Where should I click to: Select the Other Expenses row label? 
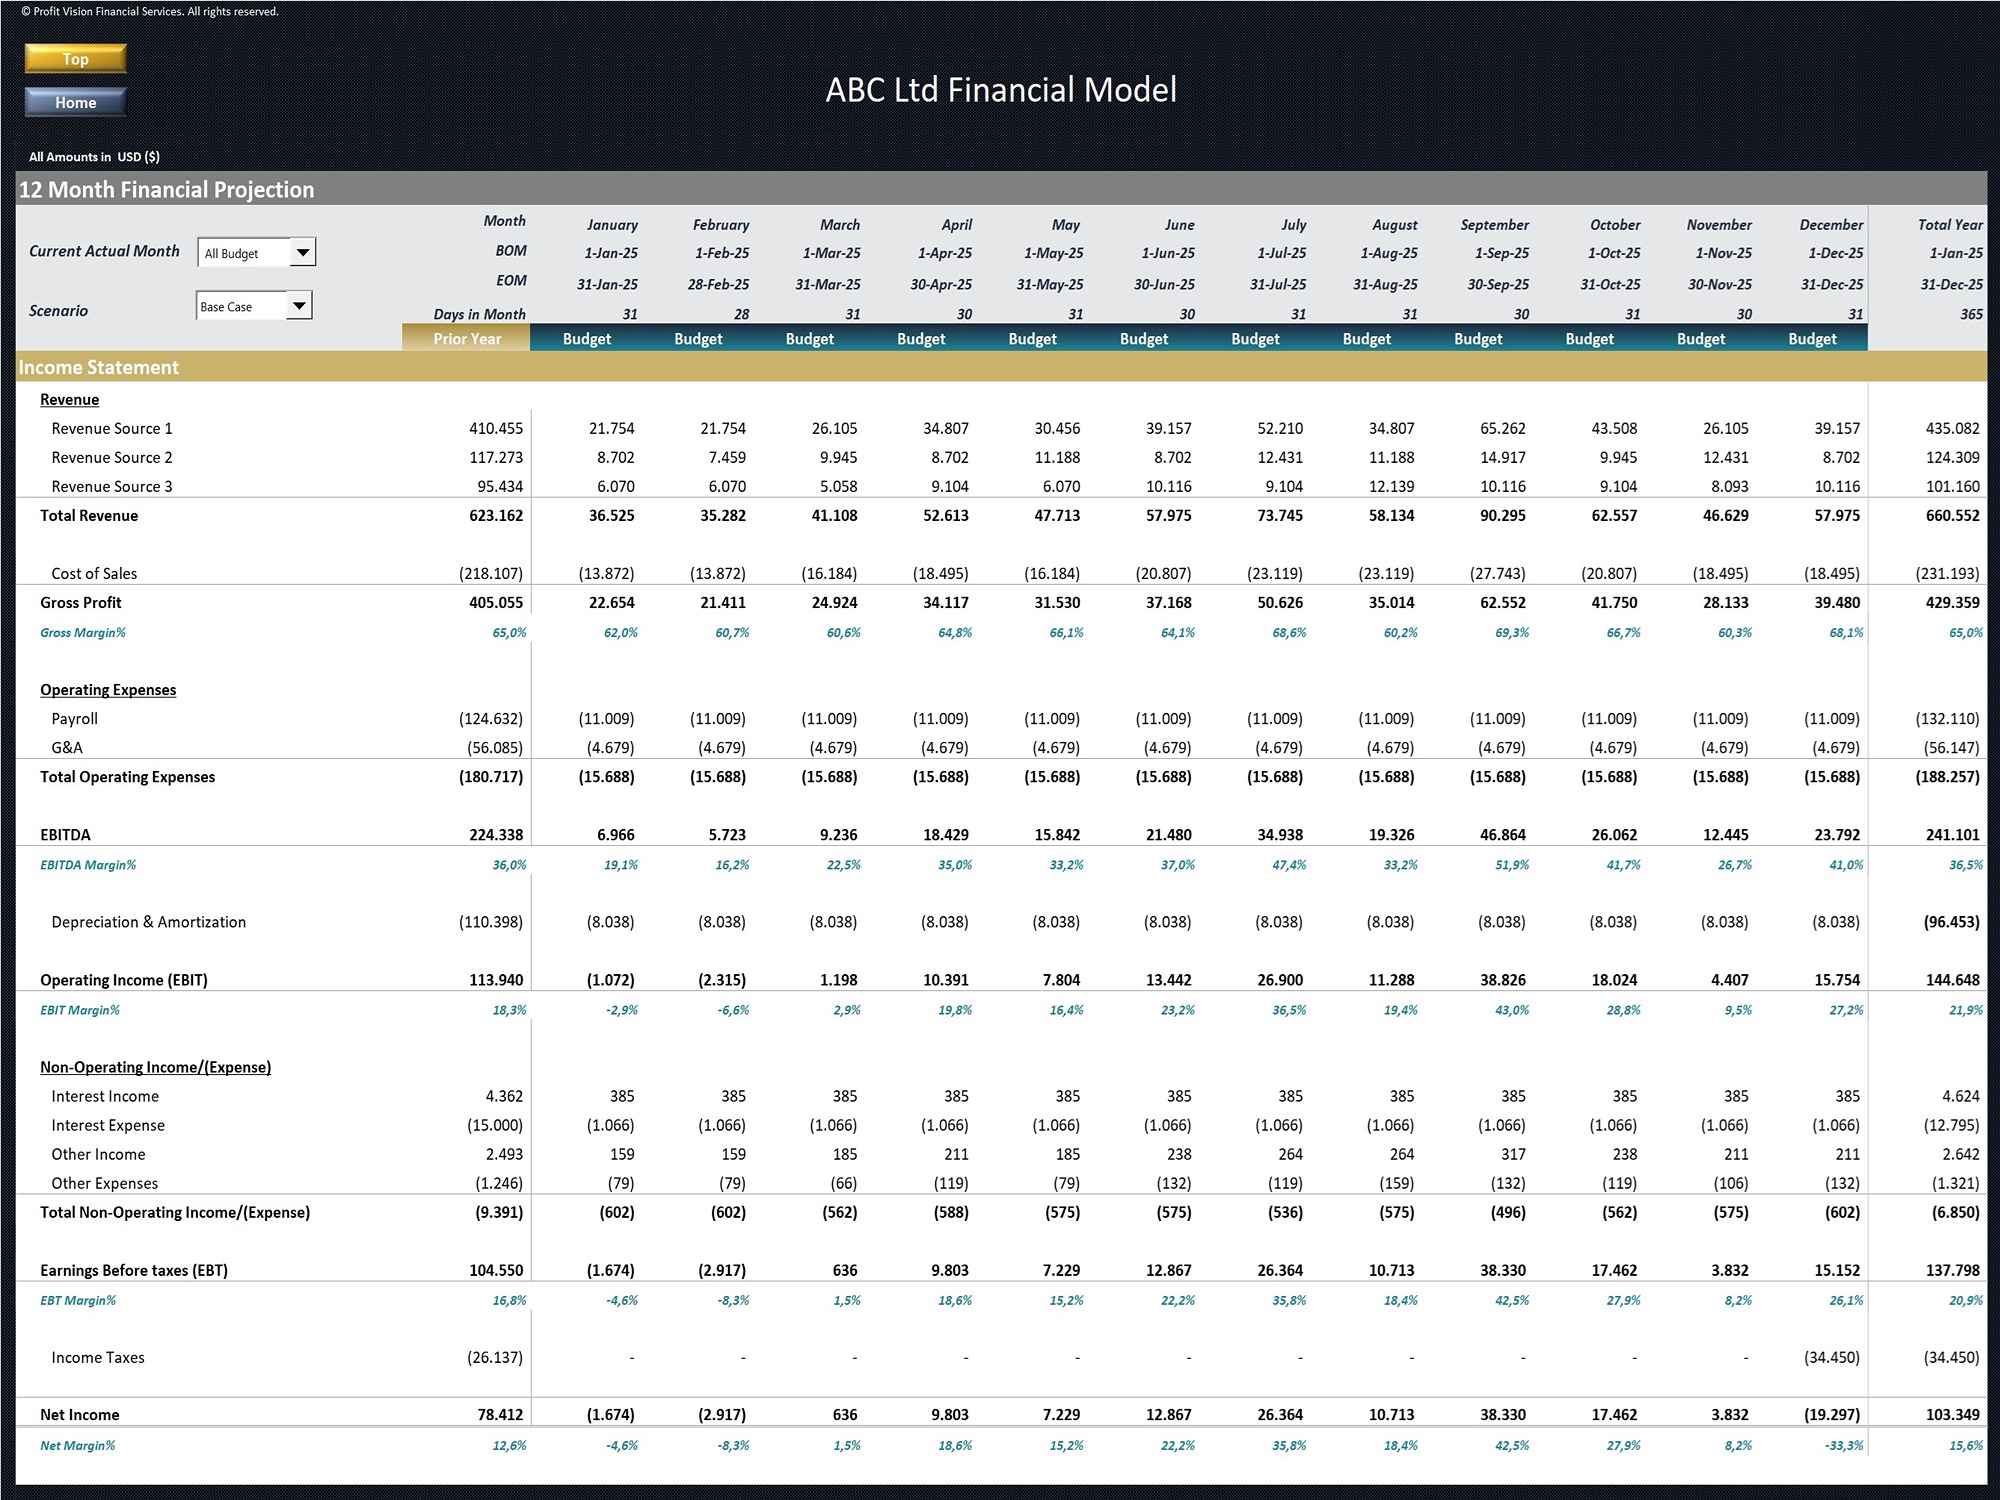coord(105,1184)
